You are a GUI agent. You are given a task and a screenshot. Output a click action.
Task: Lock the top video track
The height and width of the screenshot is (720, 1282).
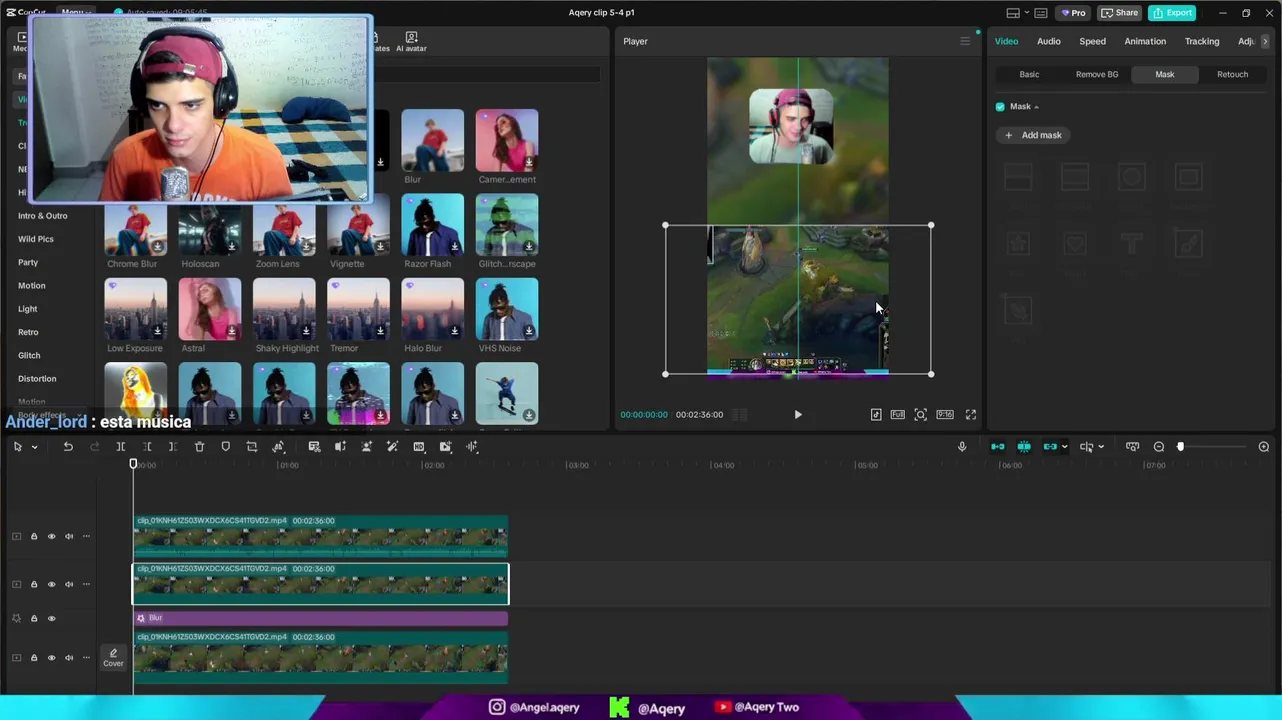click(34, 536)
